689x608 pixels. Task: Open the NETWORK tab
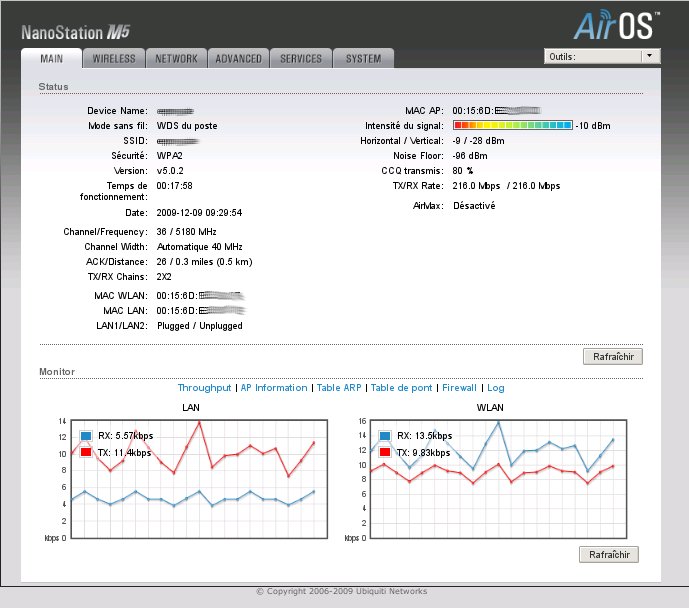[176, 58]
